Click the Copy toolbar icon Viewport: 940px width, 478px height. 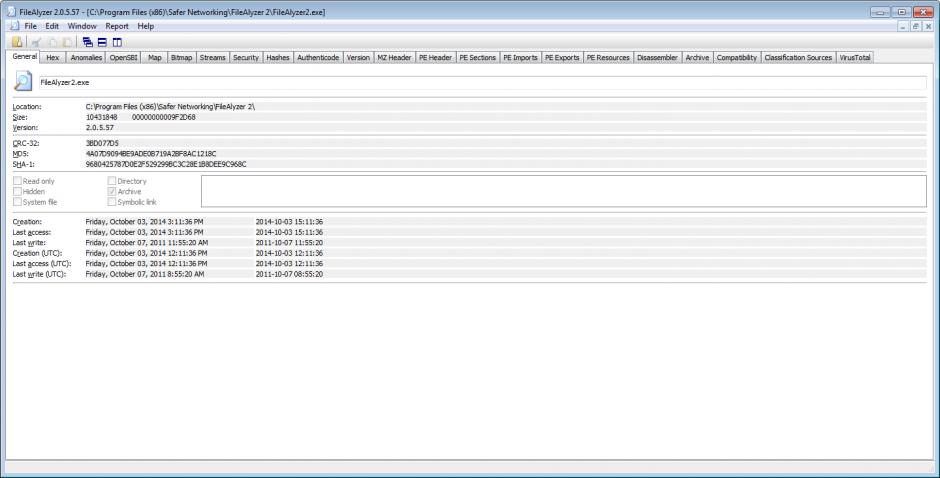pyautogui.click(x=52, y=42)
